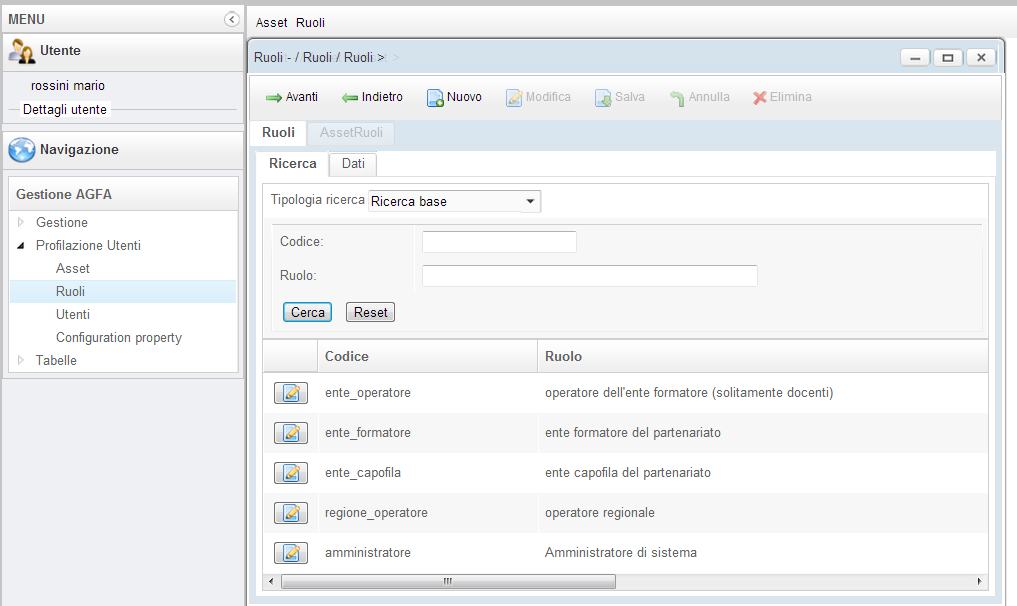The width and height of the screenshot is (1017, 606).
Task: Click the Avanti forward arrow icon
Action: tap(273, 98)
